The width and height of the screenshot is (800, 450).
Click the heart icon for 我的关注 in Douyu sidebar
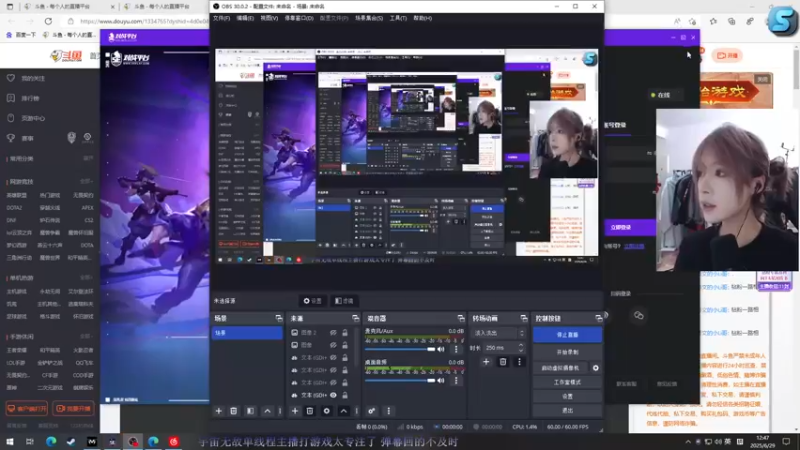[11, 78]
